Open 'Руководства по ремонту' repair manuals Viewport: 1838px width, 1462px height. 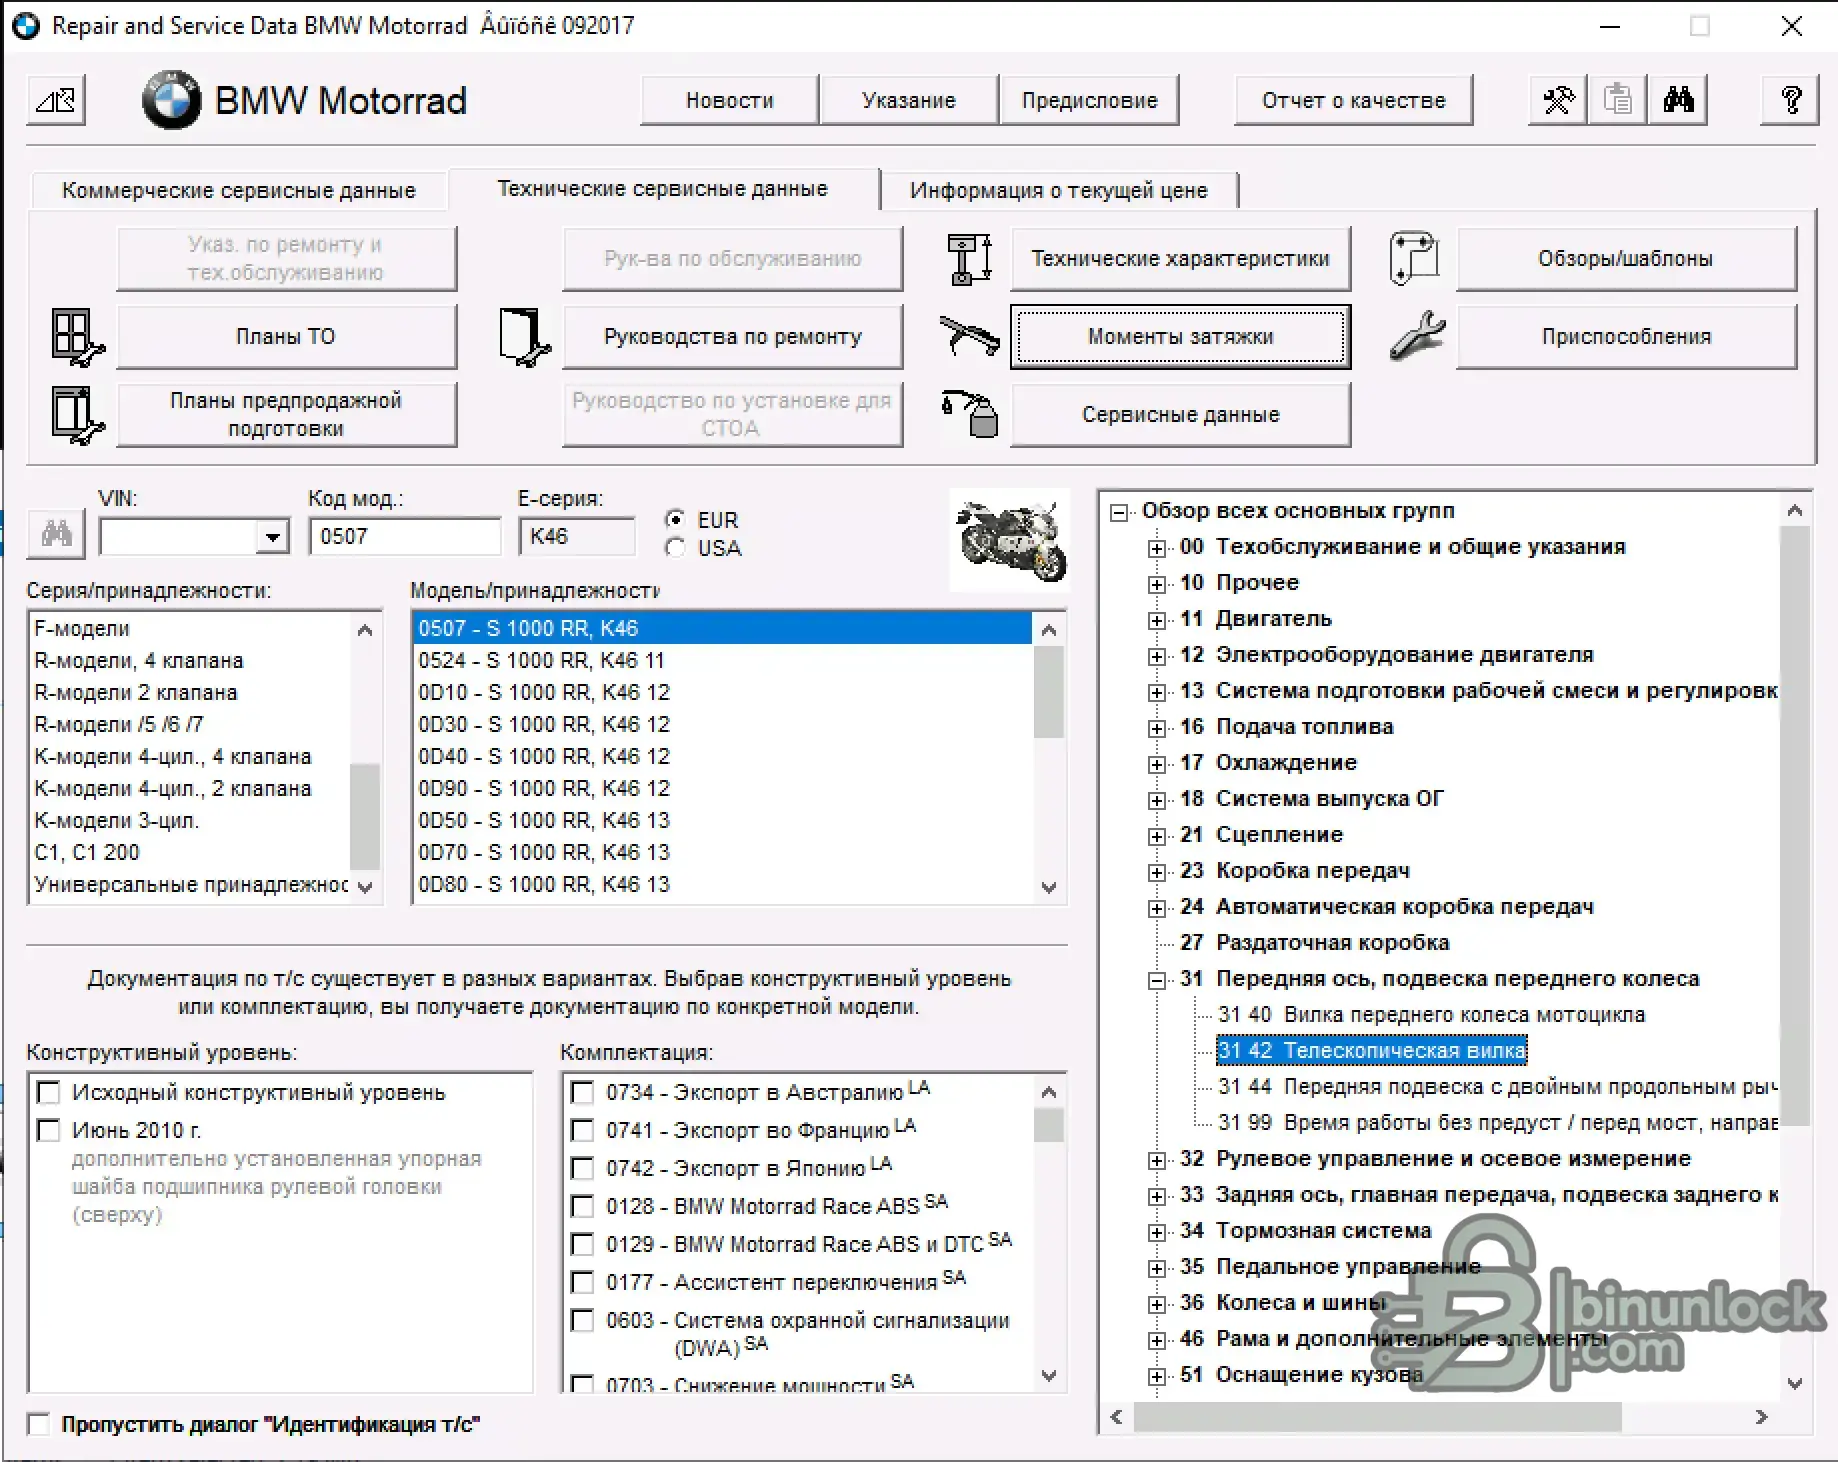(x=733, y=336)
